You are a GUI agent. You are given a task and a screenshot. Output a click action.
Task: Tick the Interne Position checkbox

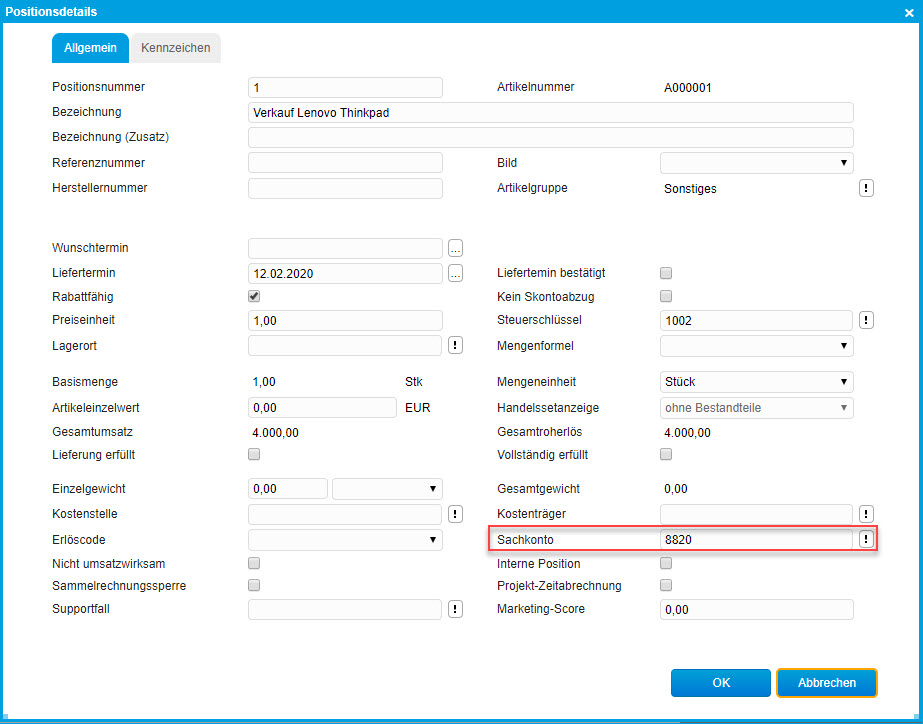[666, 564]
